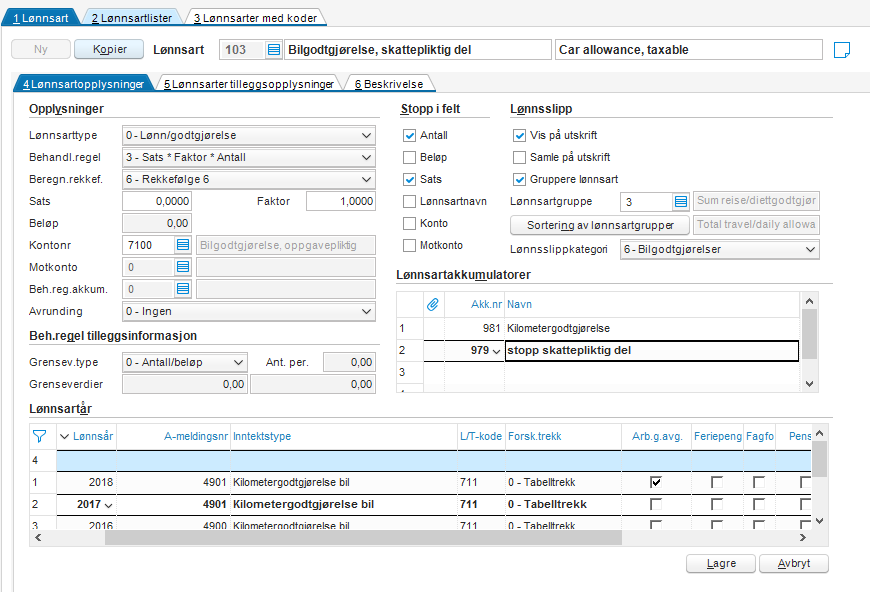Open the Lønnsår column header chevron
Image resolution: width=870 pixels, height=592 pixels.
point(64,437)
